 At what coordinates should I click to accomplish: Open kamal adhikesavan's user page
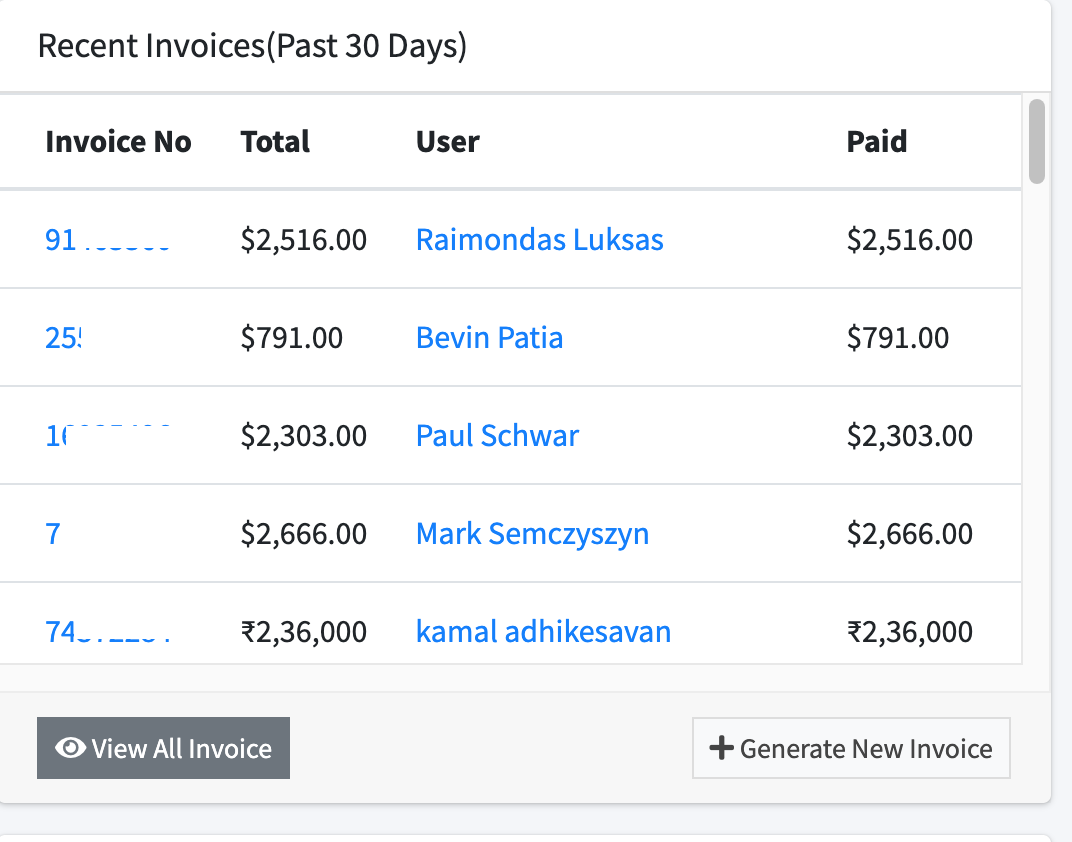[x=544, y=632]
